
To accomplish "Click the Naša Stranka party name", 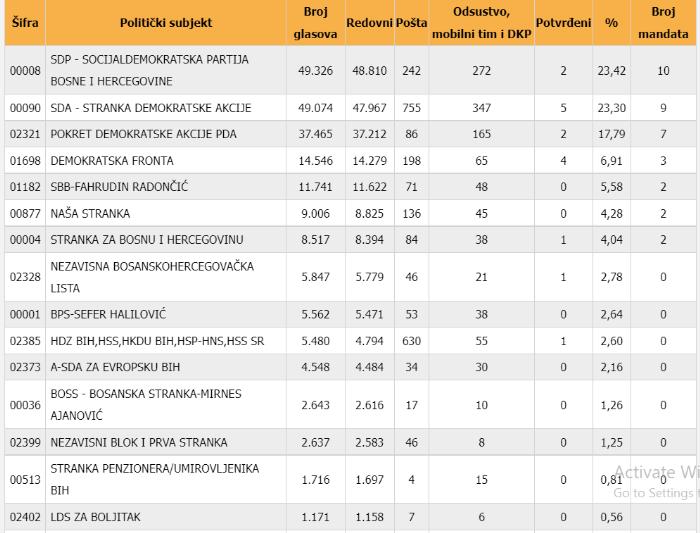I will pyautogui.click(x=90, y=213).
